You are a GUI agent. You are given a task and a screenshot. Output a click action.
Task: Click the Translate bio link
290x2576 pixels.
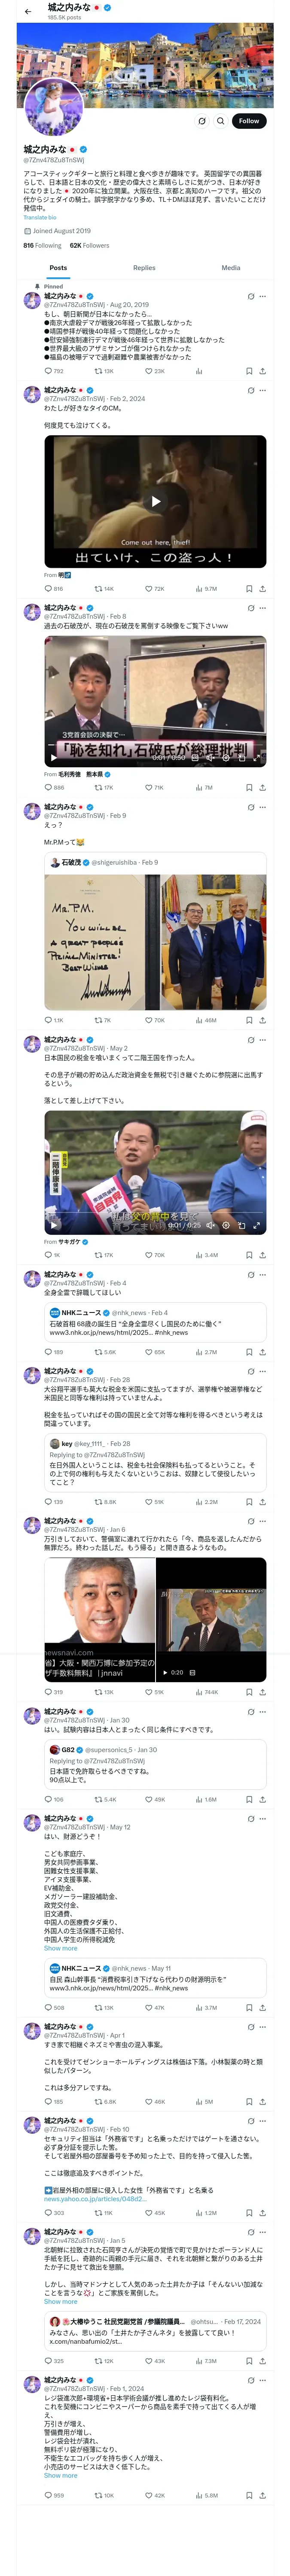click(x=40, y=217)
